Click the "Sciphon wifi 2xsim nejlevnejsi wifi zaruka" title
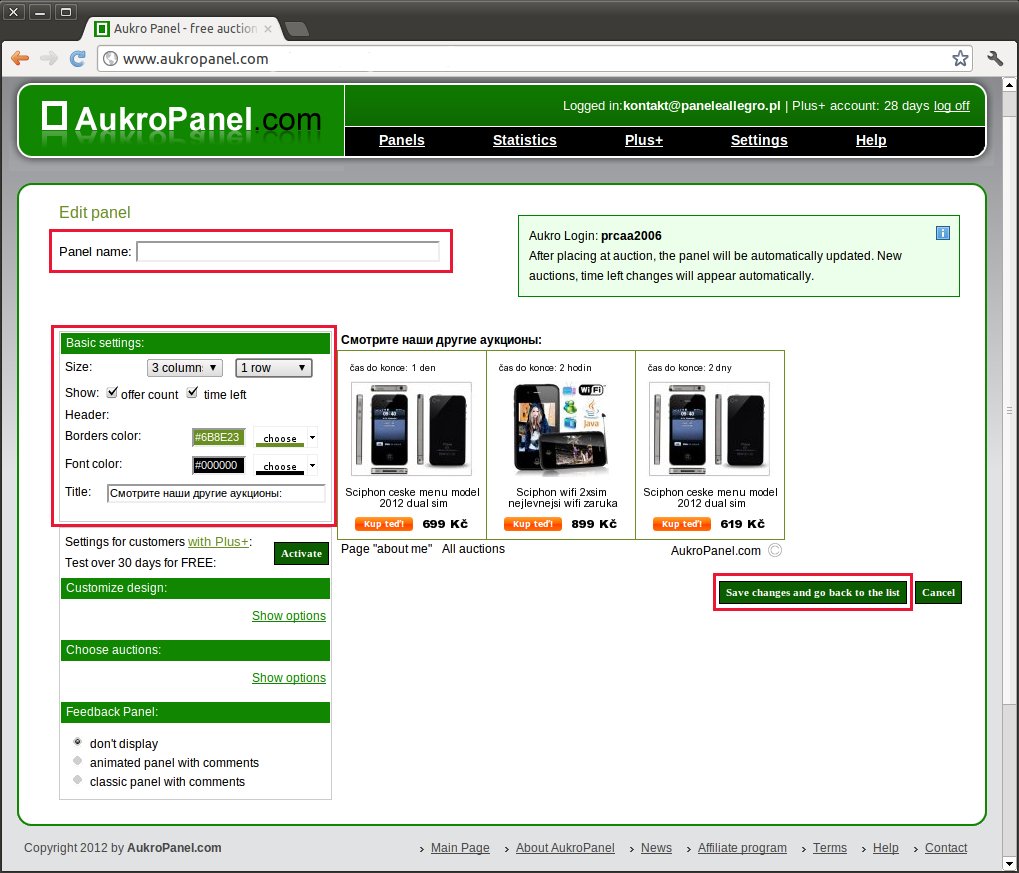This screenshot has height=873, width=1019. [562, 497]
